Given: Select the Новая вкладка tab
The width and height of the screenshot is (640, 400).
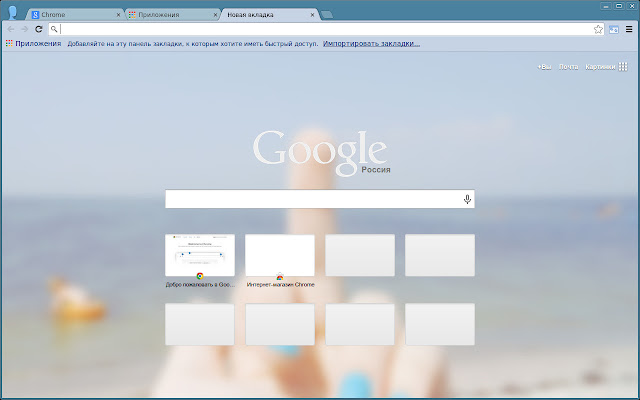Looking at the screenshot, I should (269, 15).
